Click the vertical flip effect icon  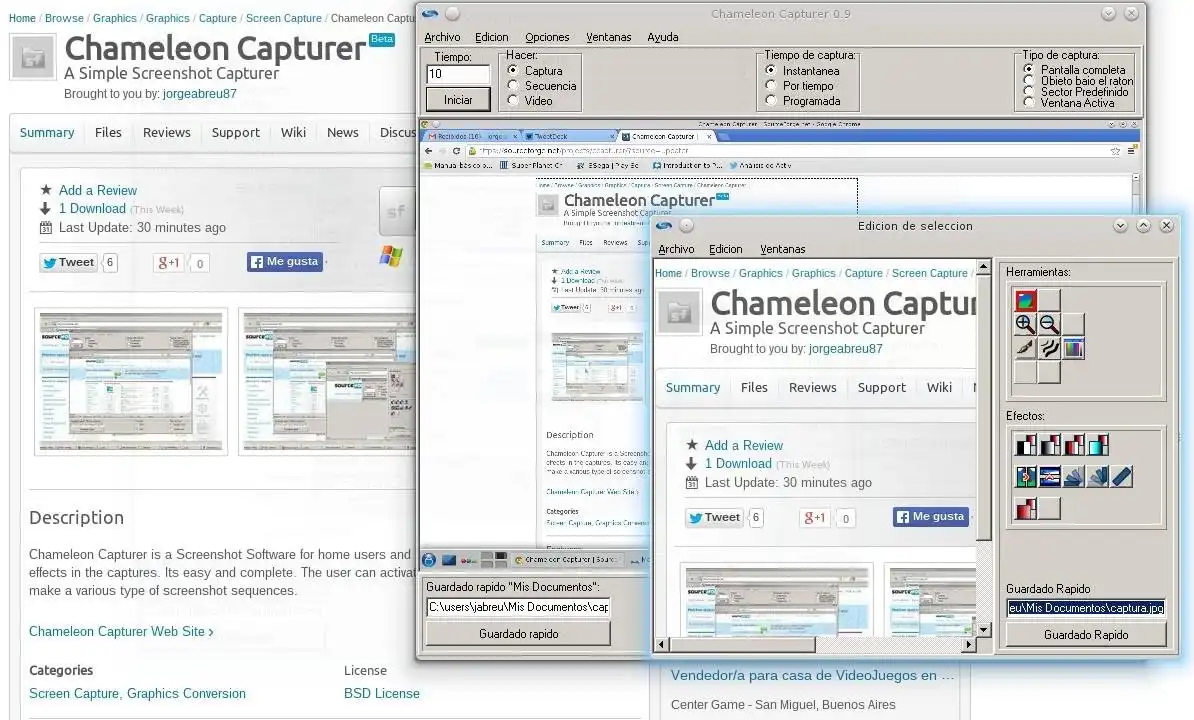[1050, 476]
